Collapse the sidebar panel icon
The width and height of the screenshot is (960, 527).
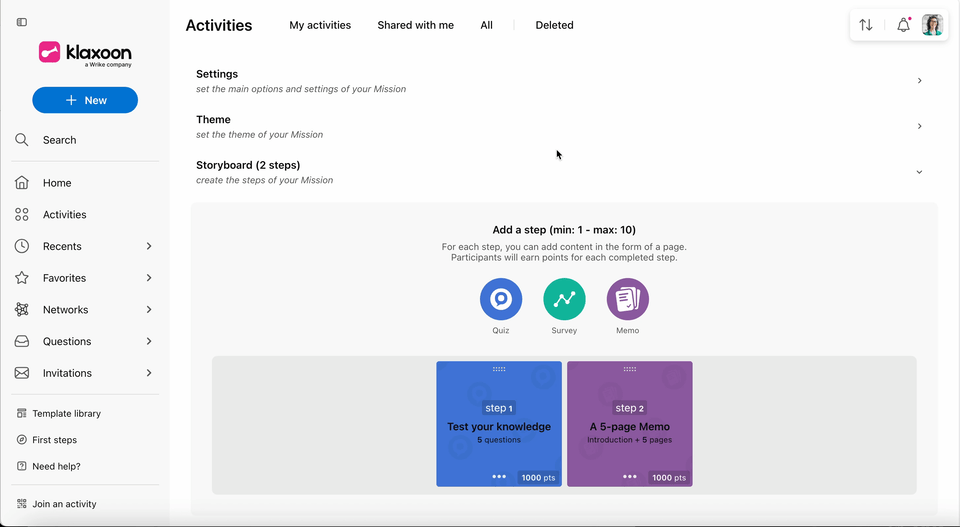click(x=22, y=22)
